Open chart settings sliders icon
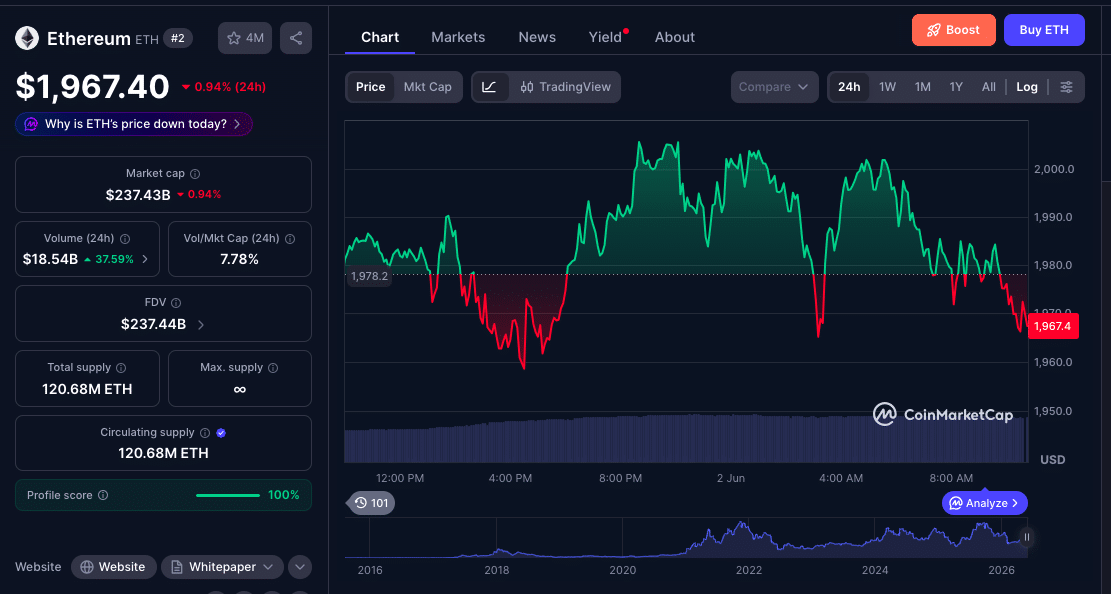 pyautogui.click(x=1066, y=86)
